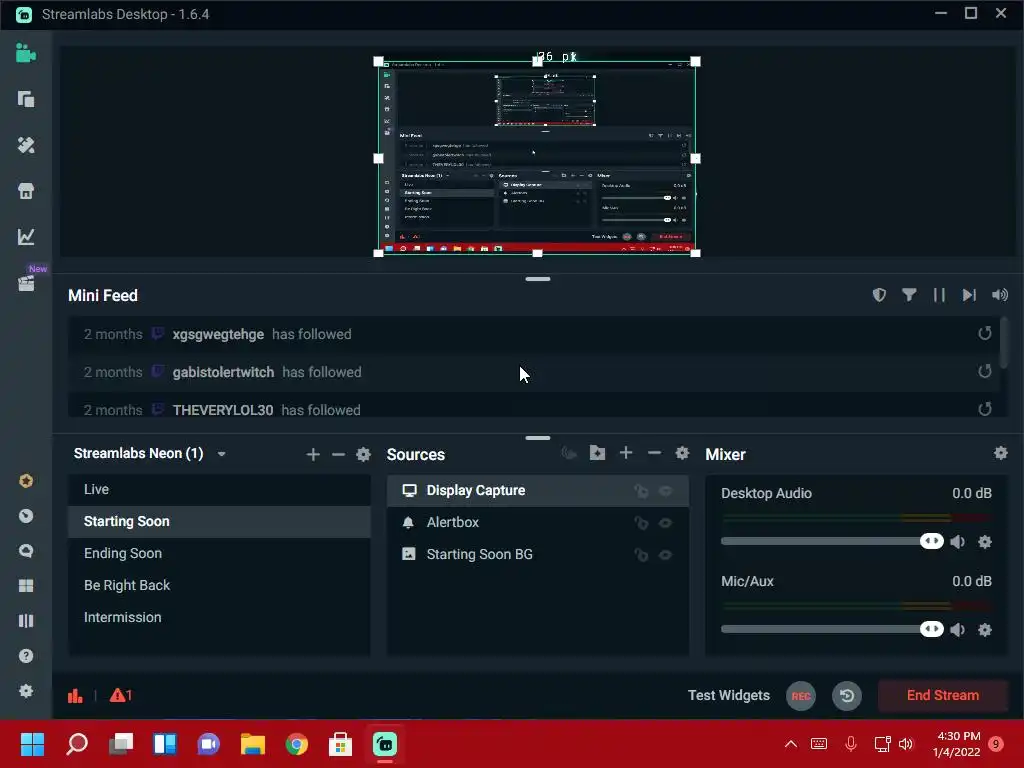Toggle Display Capture visibility eye
Image resolution: width=1024 pixels, height=768 pixels.
[665, 491]
